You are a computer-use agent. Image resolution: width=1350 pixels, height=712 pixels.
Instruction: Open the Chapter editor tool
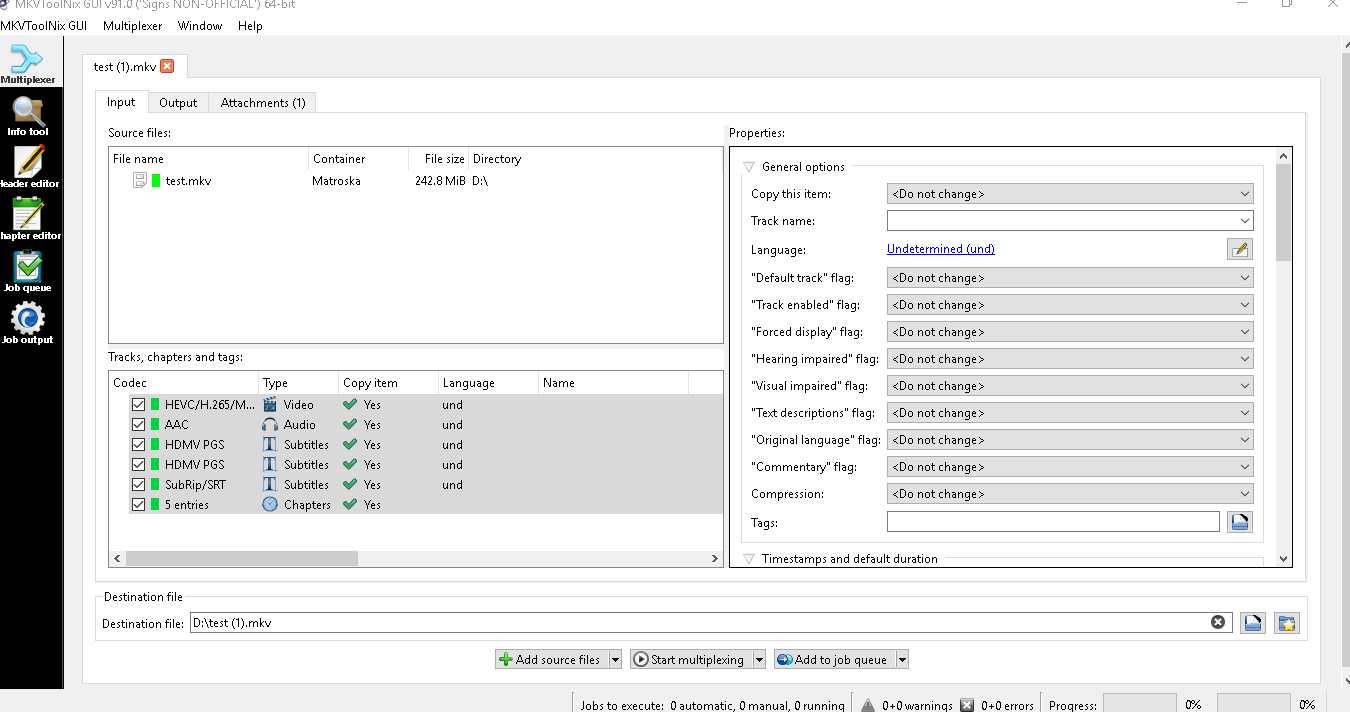(29, 219)
